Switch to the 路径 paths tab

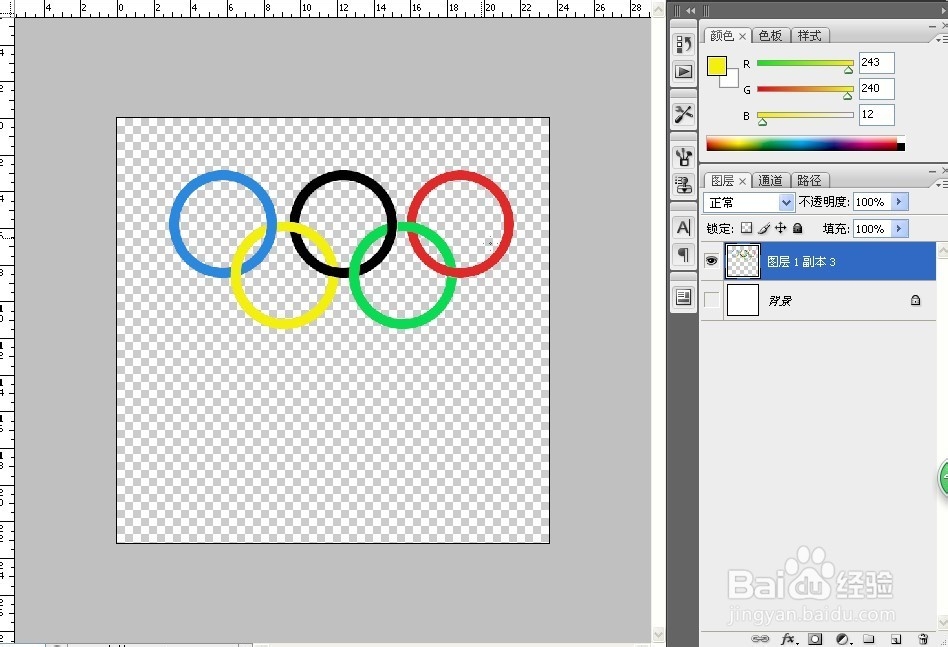click(x=809, y=180)
